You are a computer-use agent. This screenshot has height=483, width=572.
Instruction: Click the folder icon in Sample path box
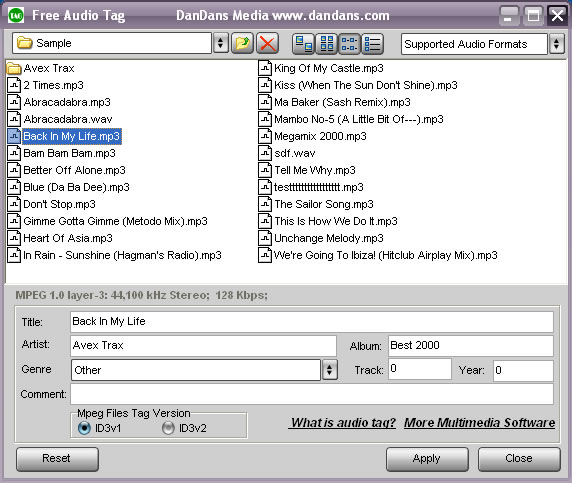point(24,43)
